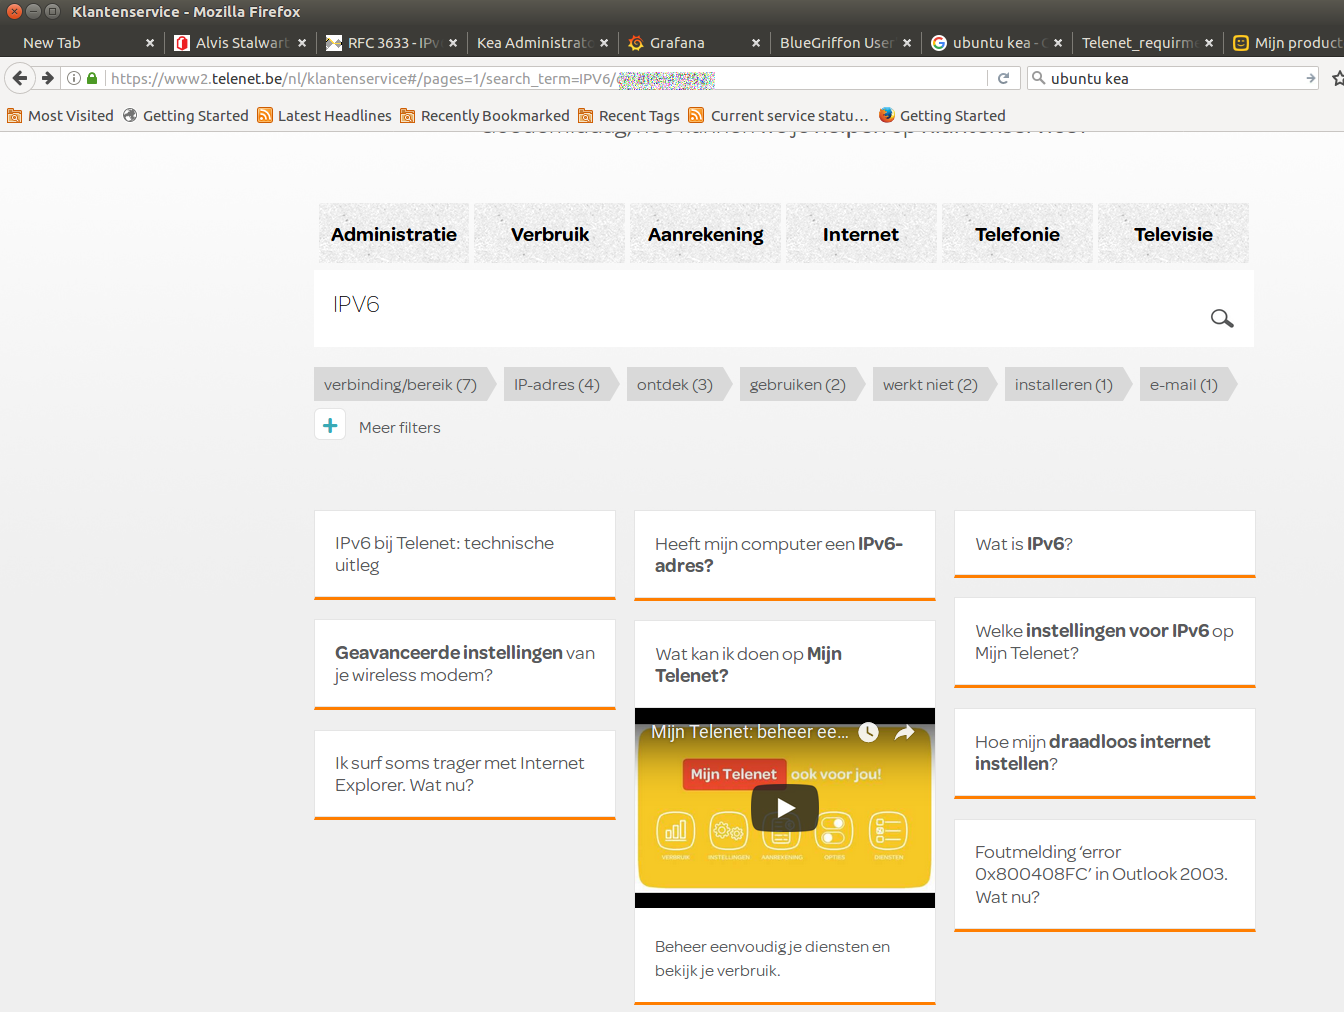
Task: Close the Grafana tab
Action: [x=756, y=43]
